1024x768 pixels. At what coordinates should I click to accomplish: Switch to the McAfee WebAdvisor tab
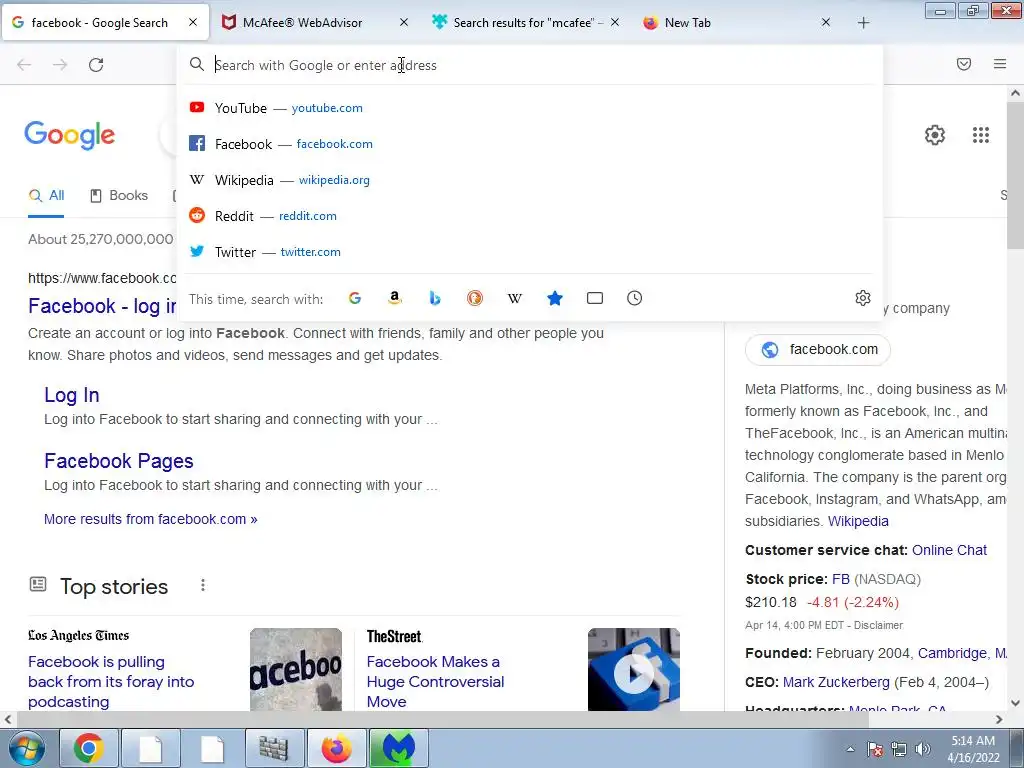302,23
